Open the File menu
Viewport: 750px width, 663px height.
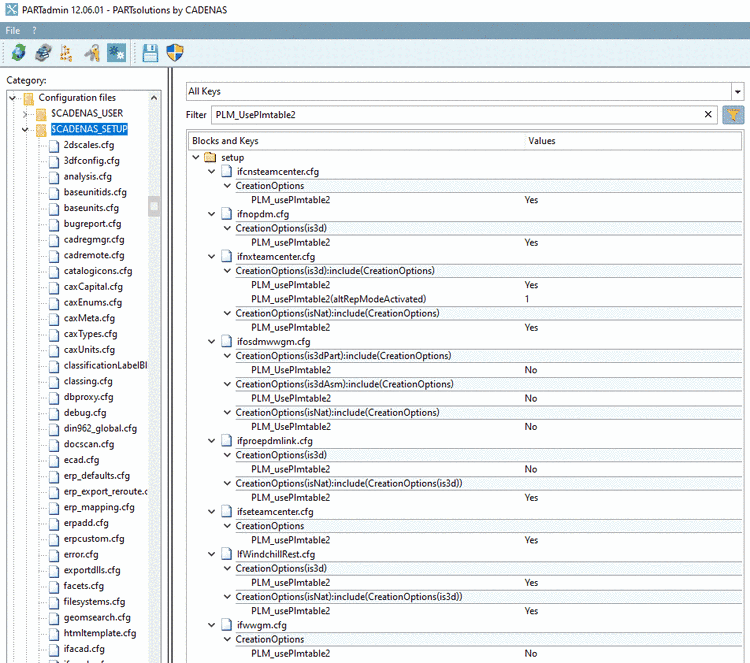click(x=13, y=31)
